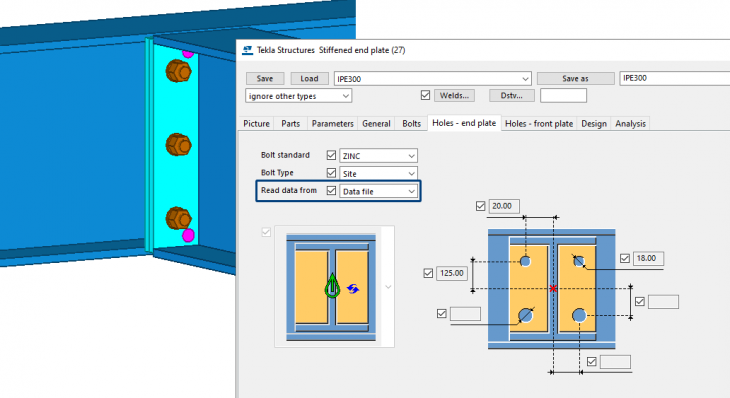The width and height of the screenshot is (730, 398).
Task: Click the Save button
Action: coord(264,78)
